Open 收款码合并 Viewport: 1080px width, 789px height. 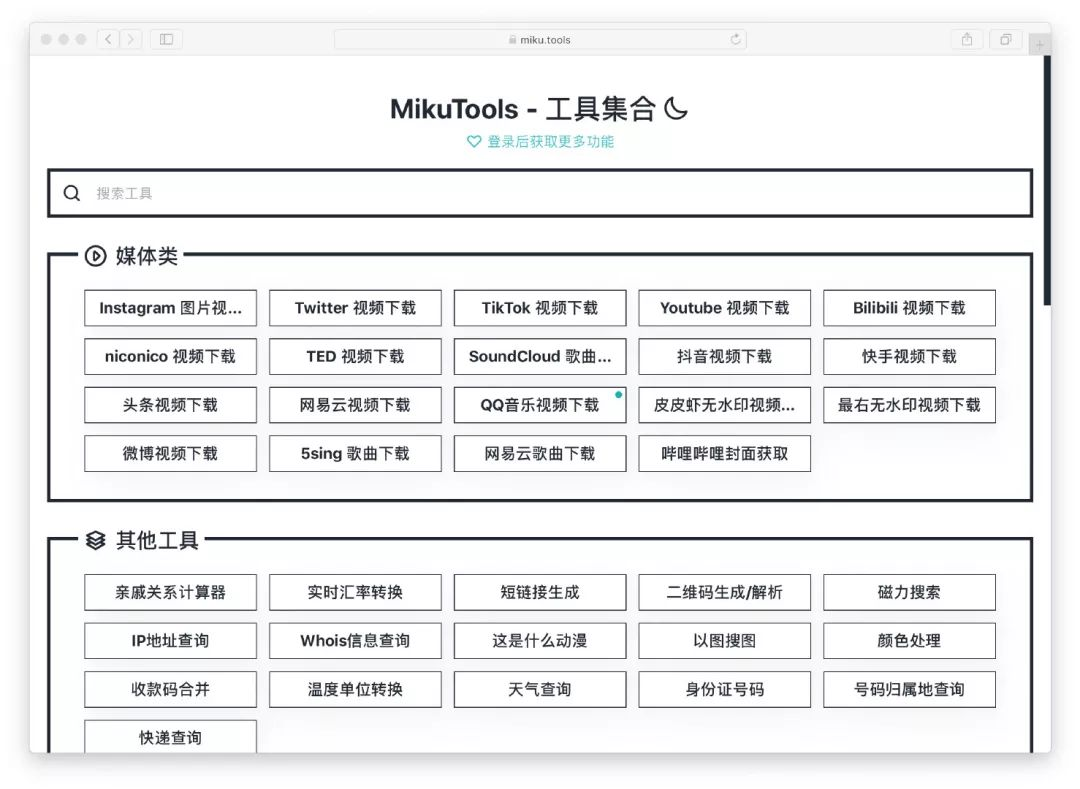click(170, 689)
